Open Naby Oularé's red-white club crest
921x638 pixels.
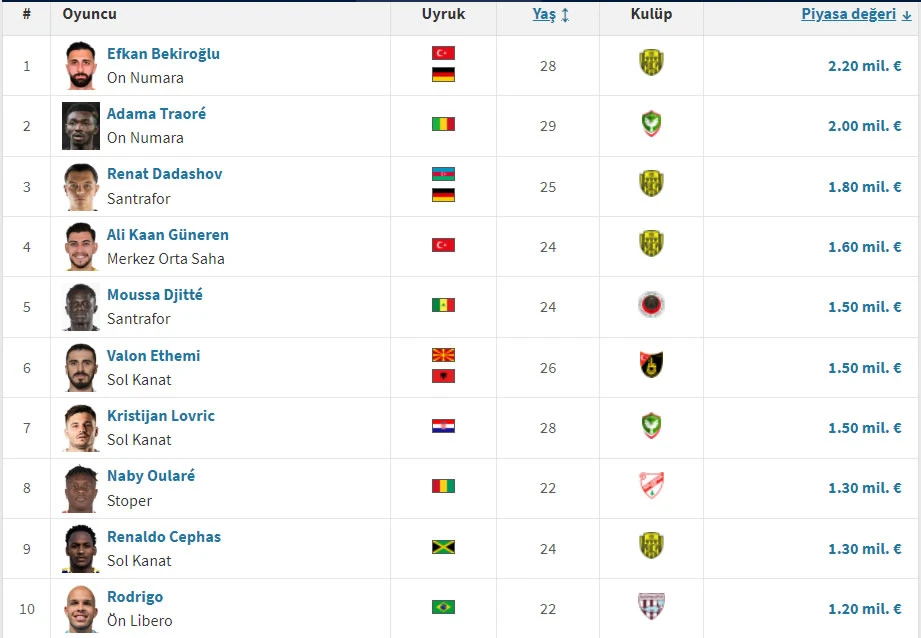point(651,485)
